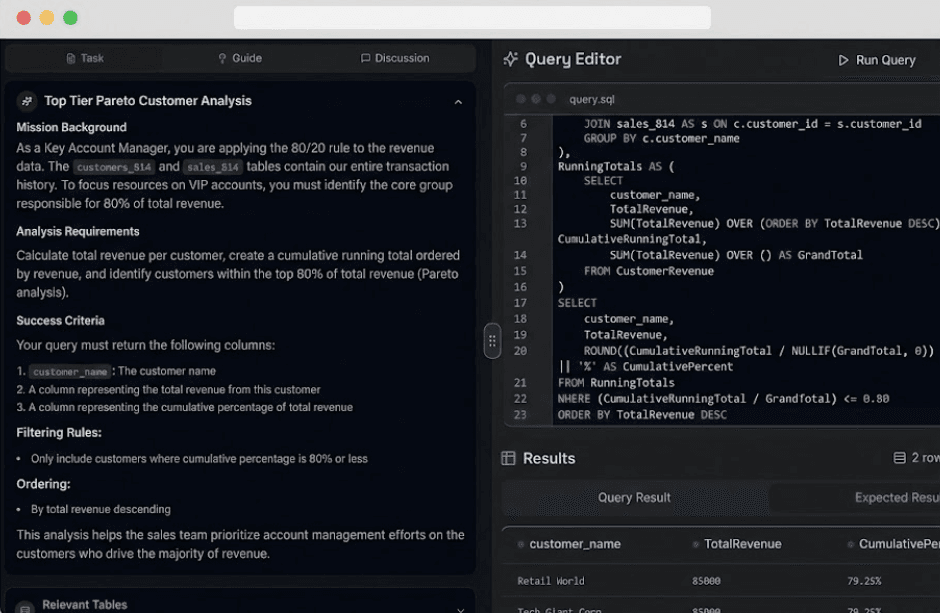Click the Guide lightbulb icon
Image resolution: width=940 pixels, height=613 pixels.
(219, 58)
